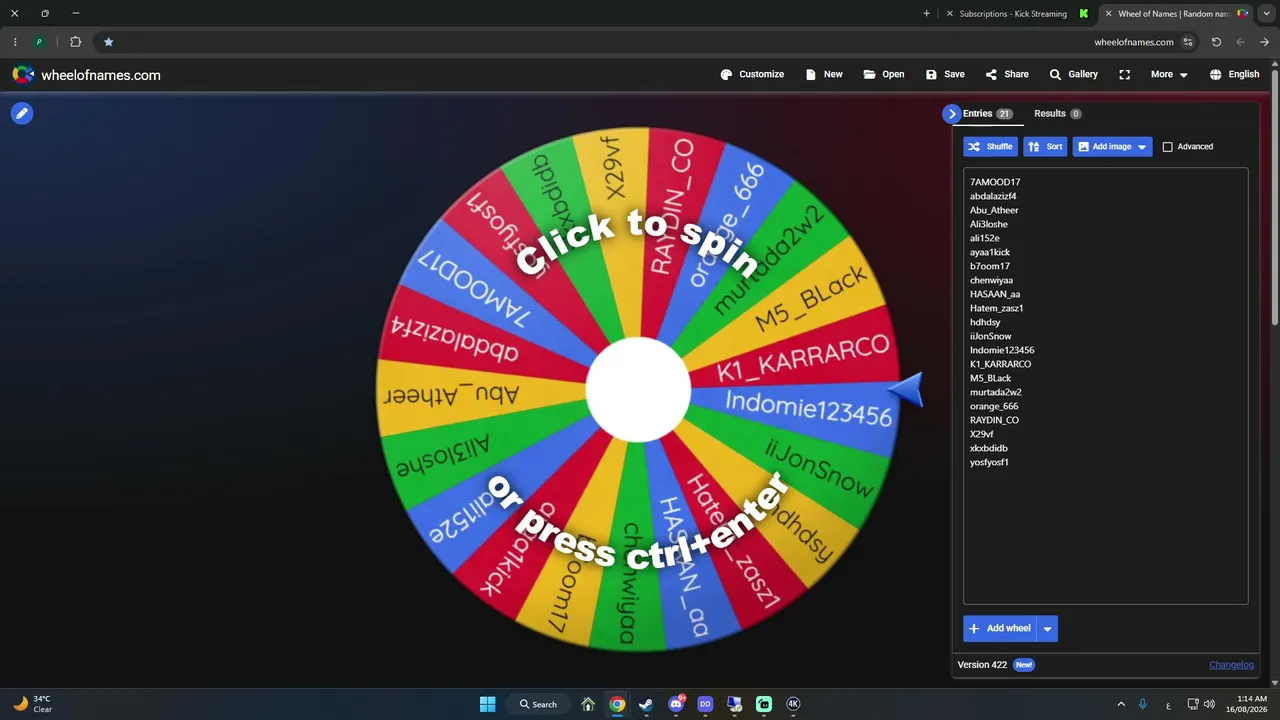Click the wheelofnames.com logo
Screen dimensions: 1280x720
(86, 75)
